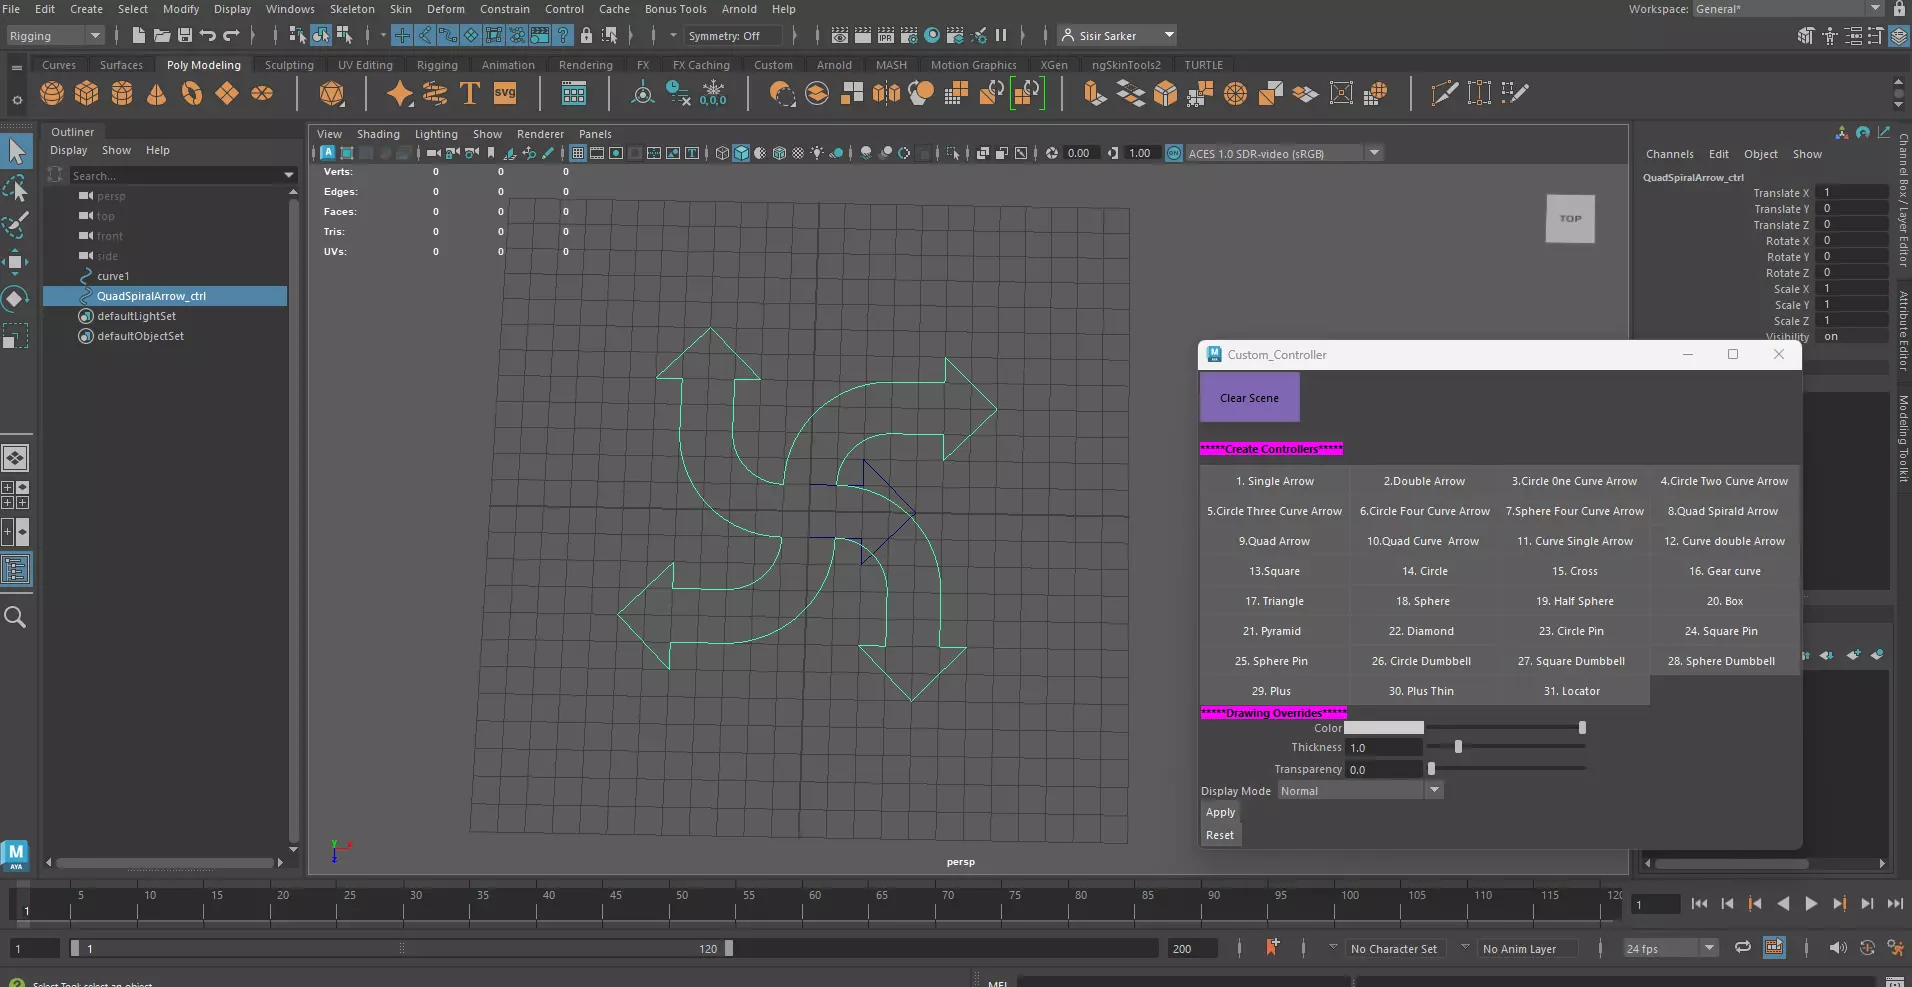This screenshot has height=987, width=1912.
Task: Select the Lasso tool in the toolbox
Action: tap(16, 188)
